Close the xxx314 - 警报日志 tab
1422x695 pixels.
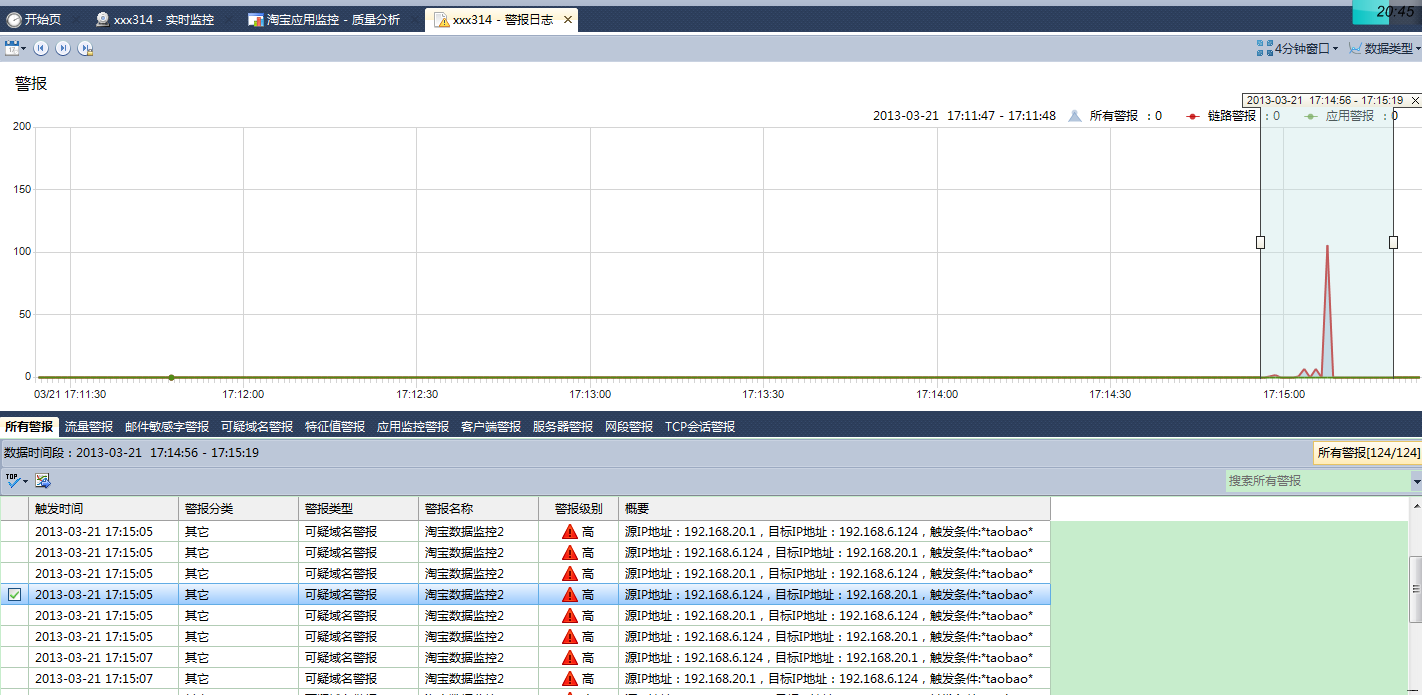pyautogui.click(x=568, y=20)
